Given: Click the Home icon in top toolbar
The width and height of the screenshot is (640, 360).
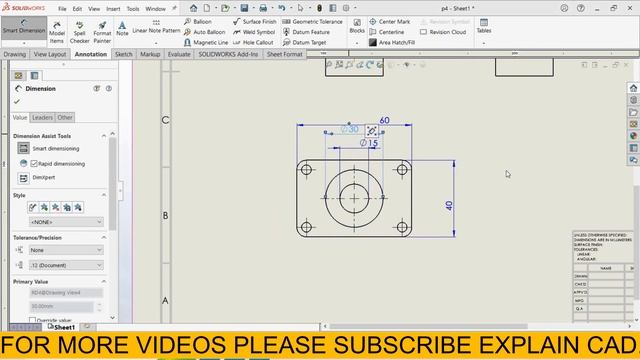Looking at the screenshot, I should (193, 8).
